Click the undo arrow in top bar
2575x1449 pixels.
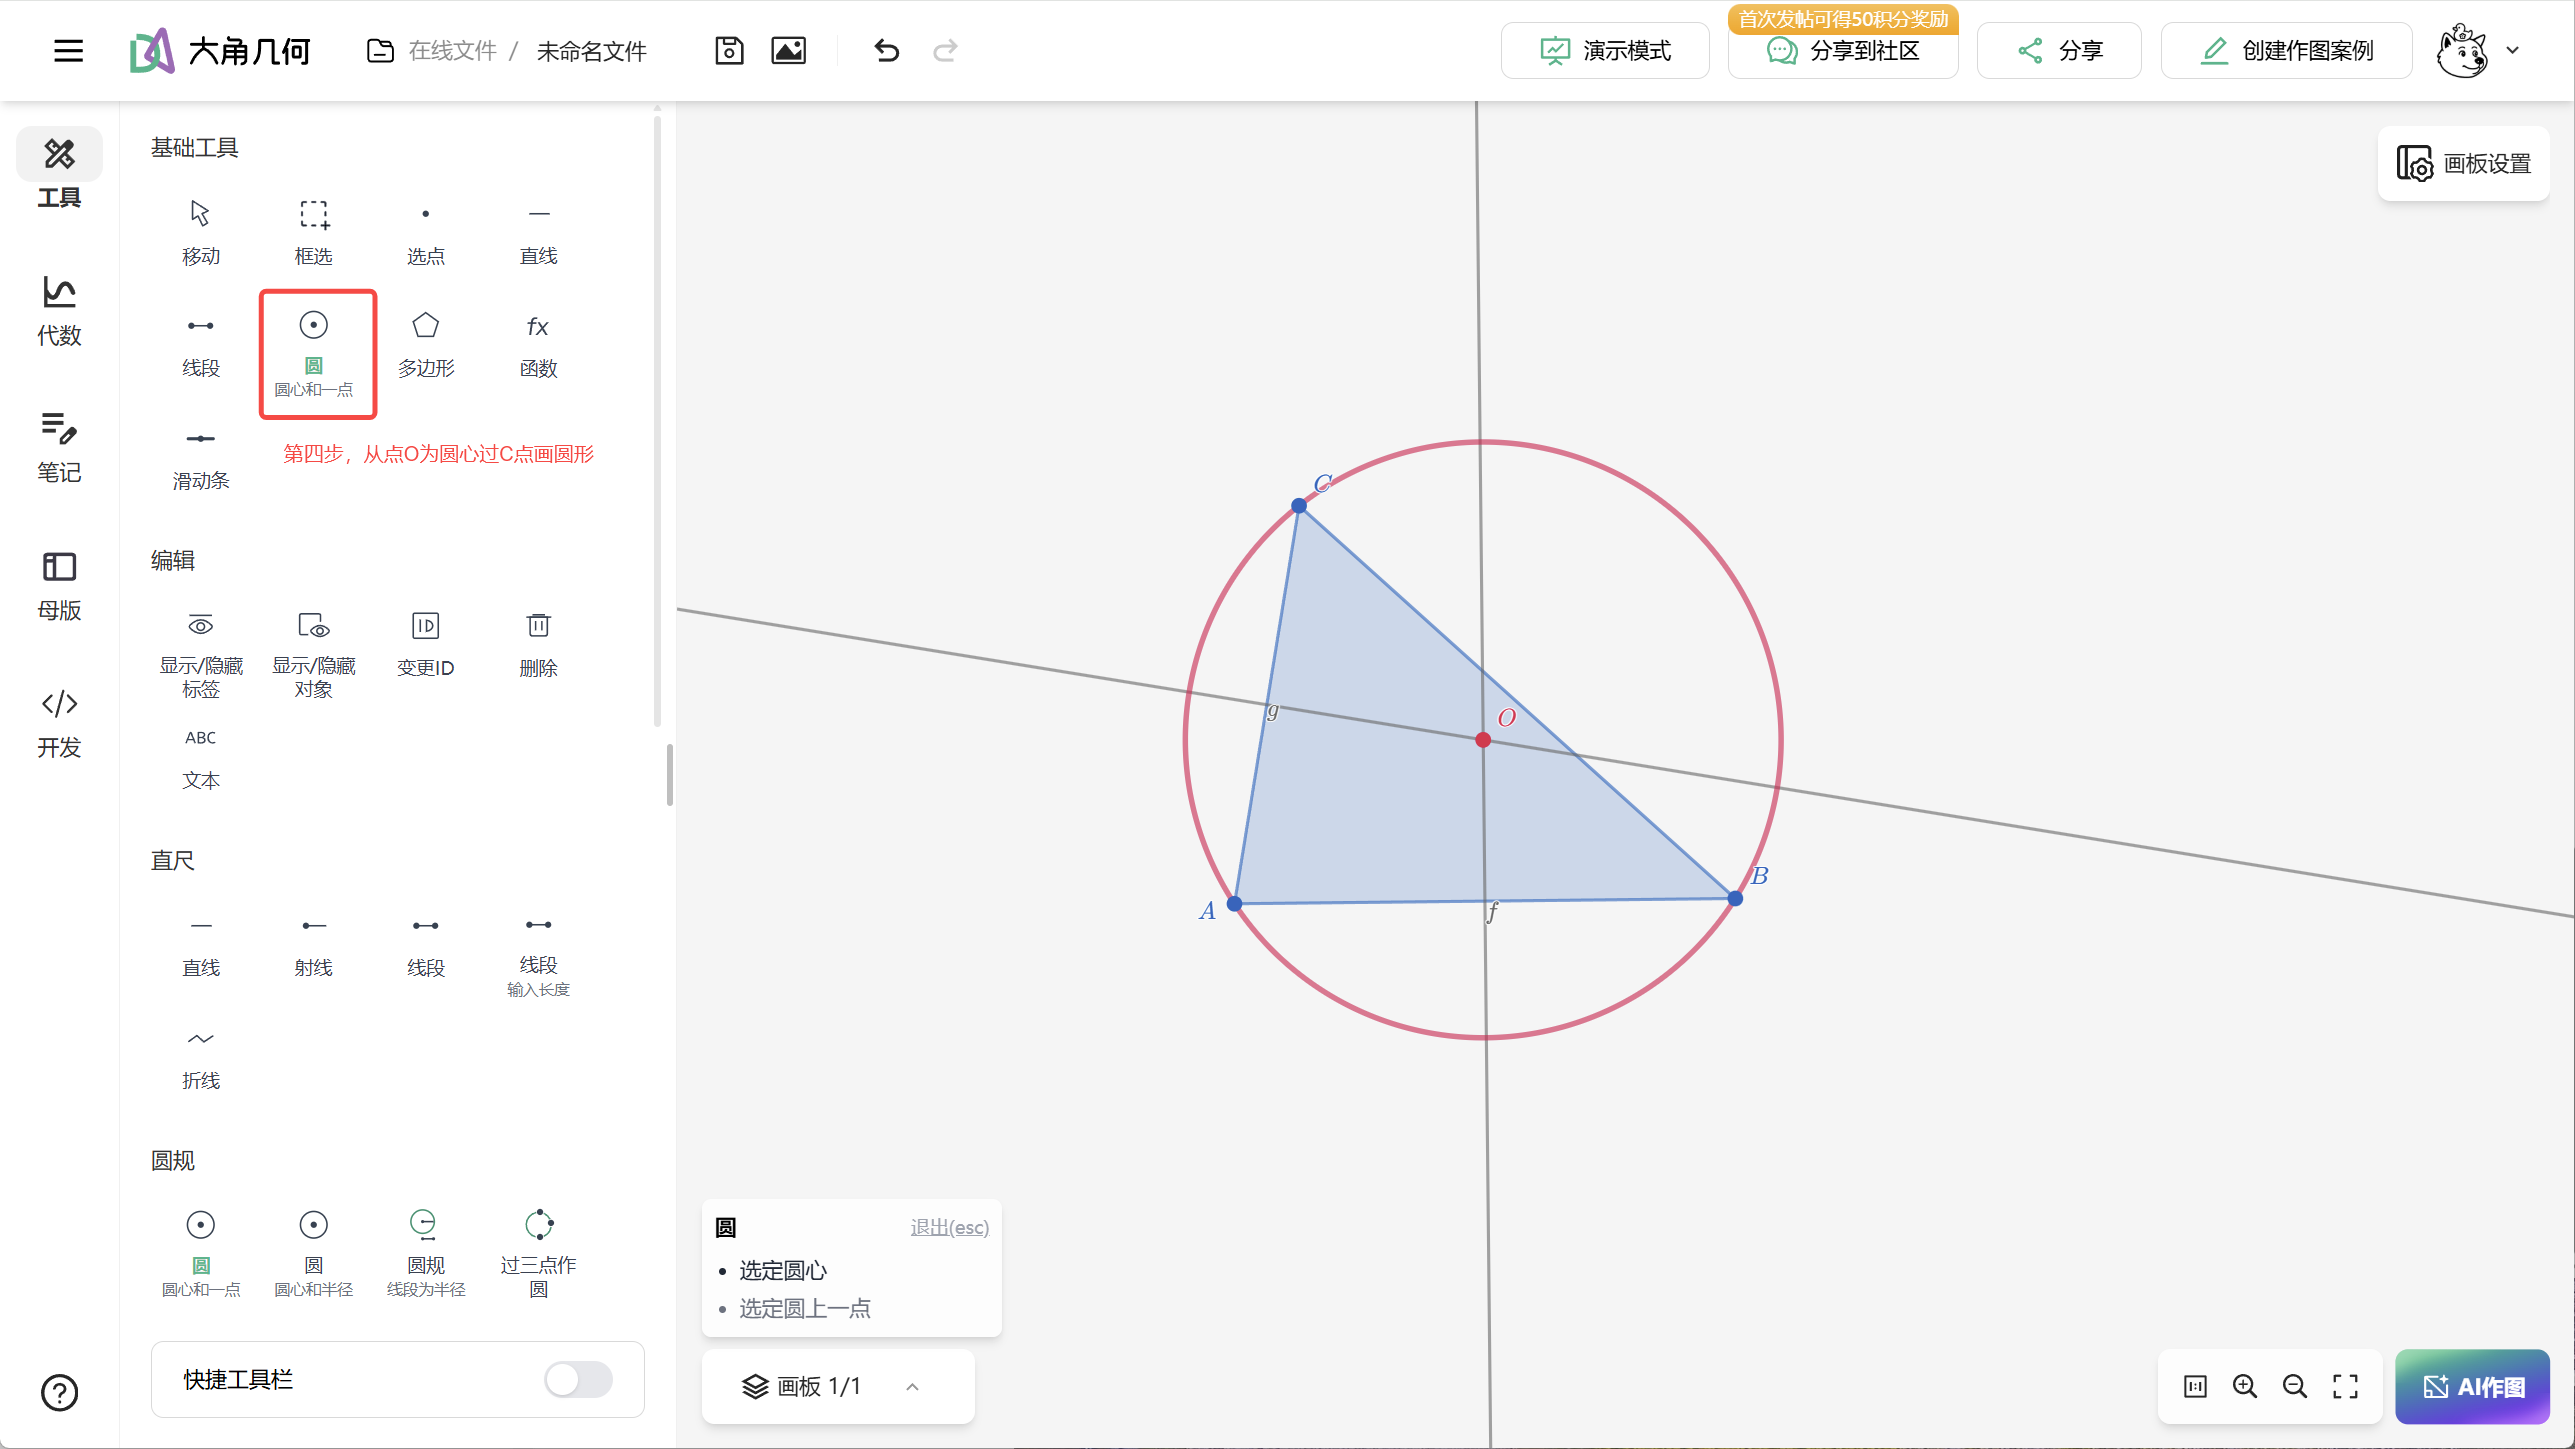point(886,50)
